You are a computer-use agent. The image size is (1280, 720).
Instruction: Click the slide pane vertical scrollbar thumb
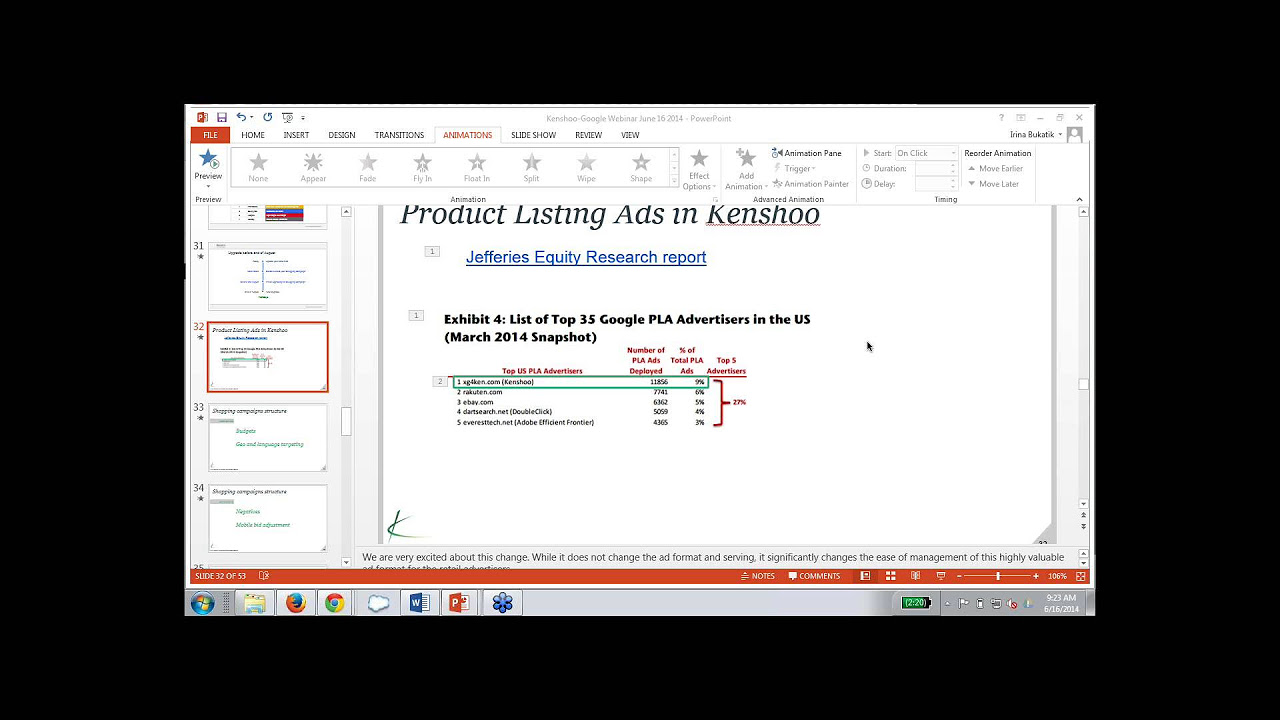[1083, 384]
